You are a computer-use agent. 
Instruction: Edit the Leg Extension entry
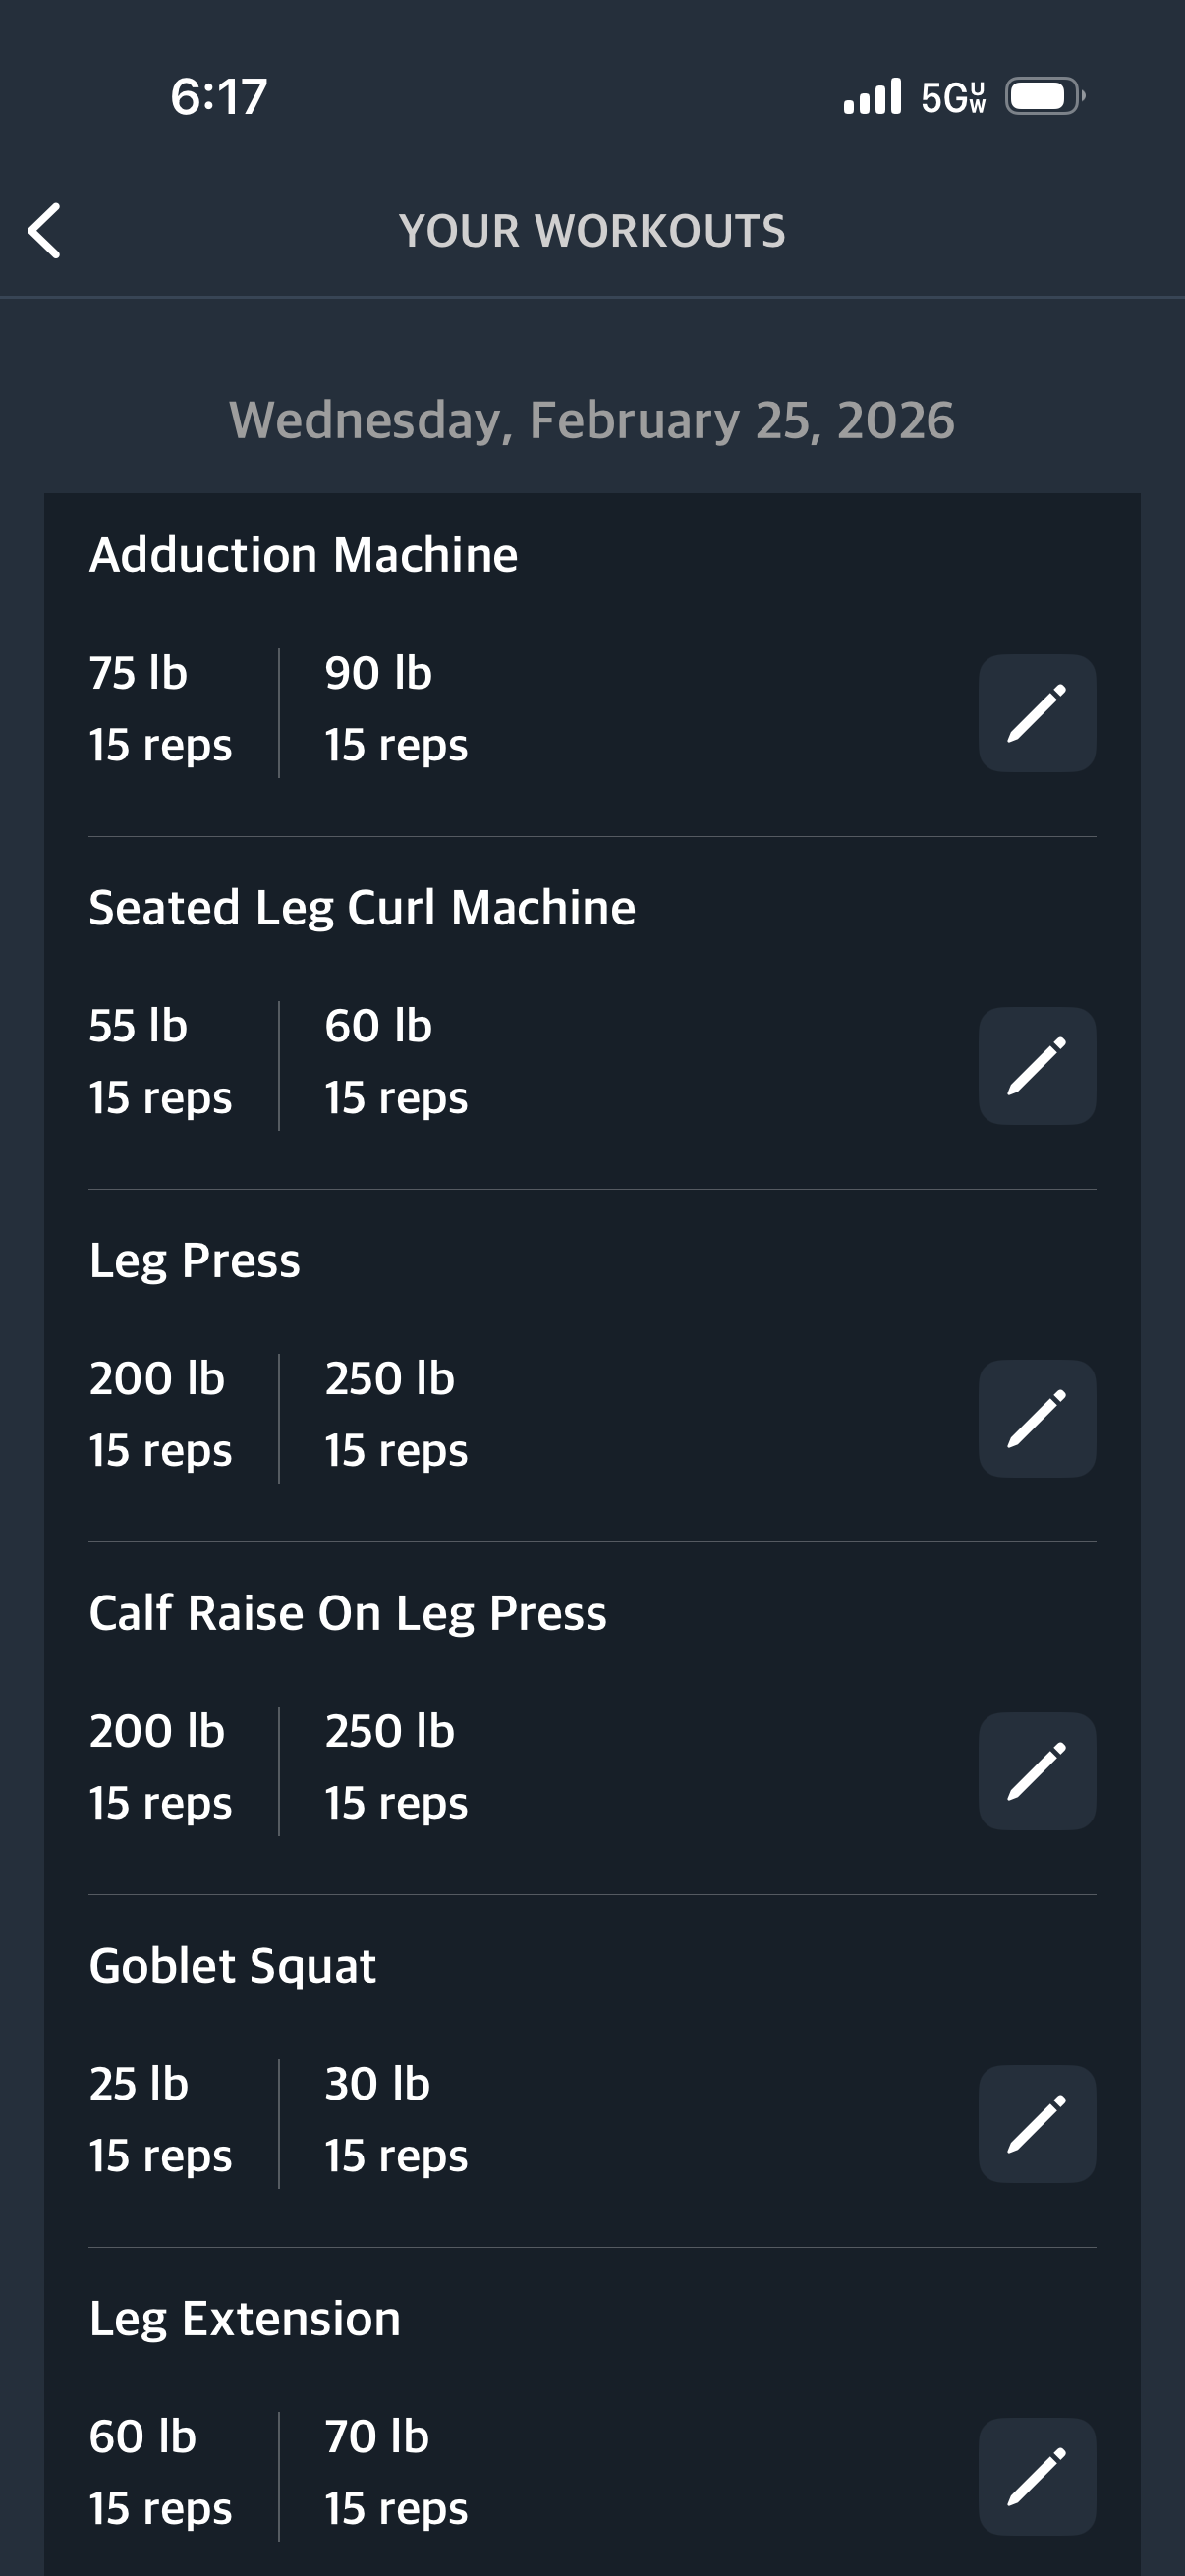coord(1036,2476)
